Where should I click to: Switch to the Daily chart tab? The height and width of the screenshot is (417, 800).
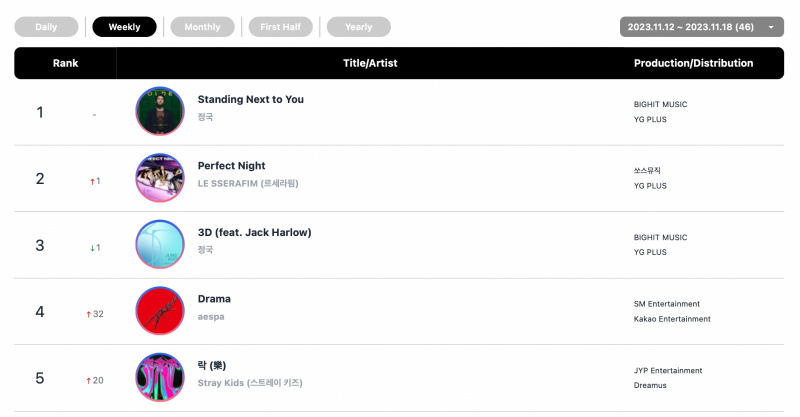[46, 27]
